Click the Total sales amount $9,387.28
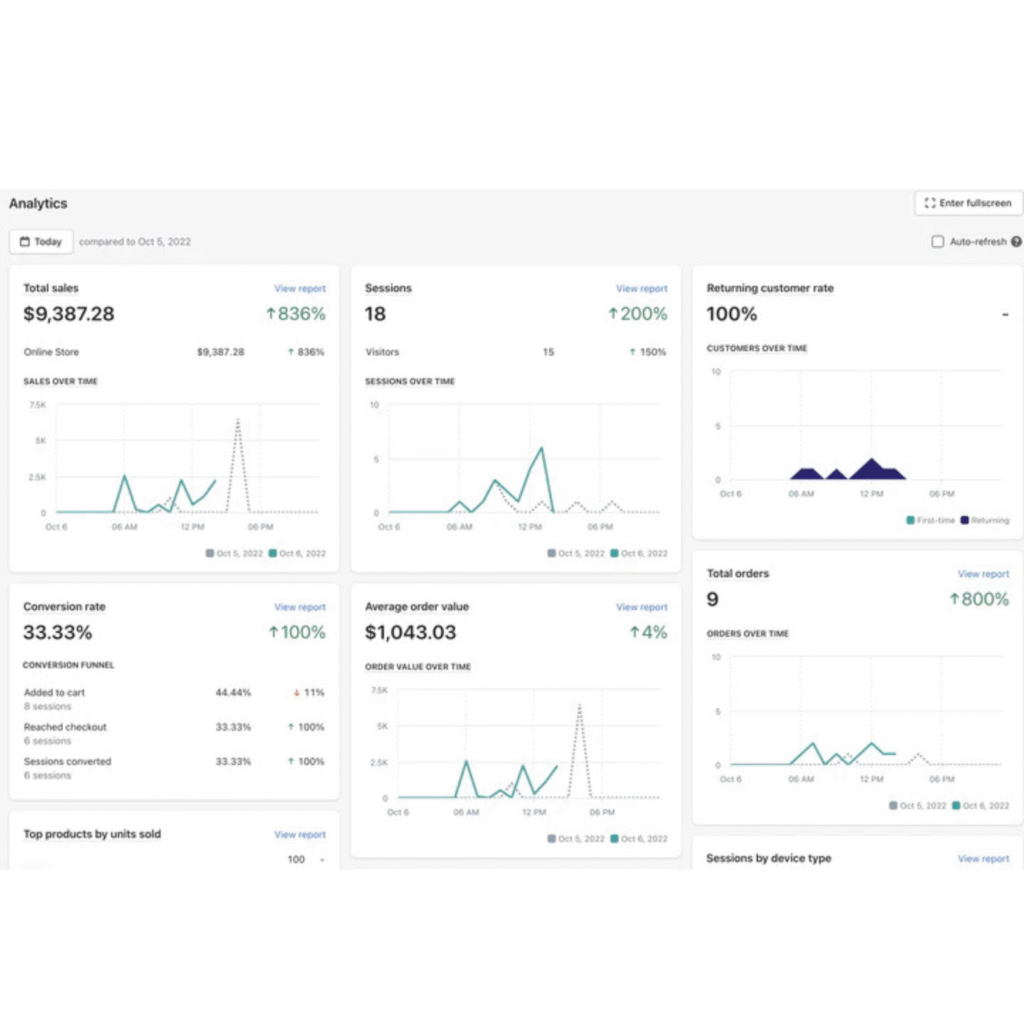Screen dimensions: 1024x1024 click(69, 314)
